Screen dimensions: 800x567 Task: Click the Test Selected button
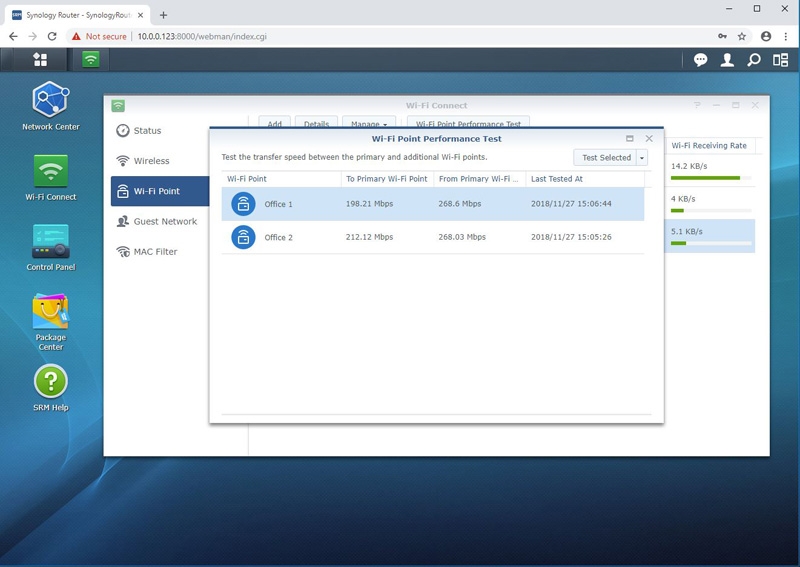[x=605, y=158]
